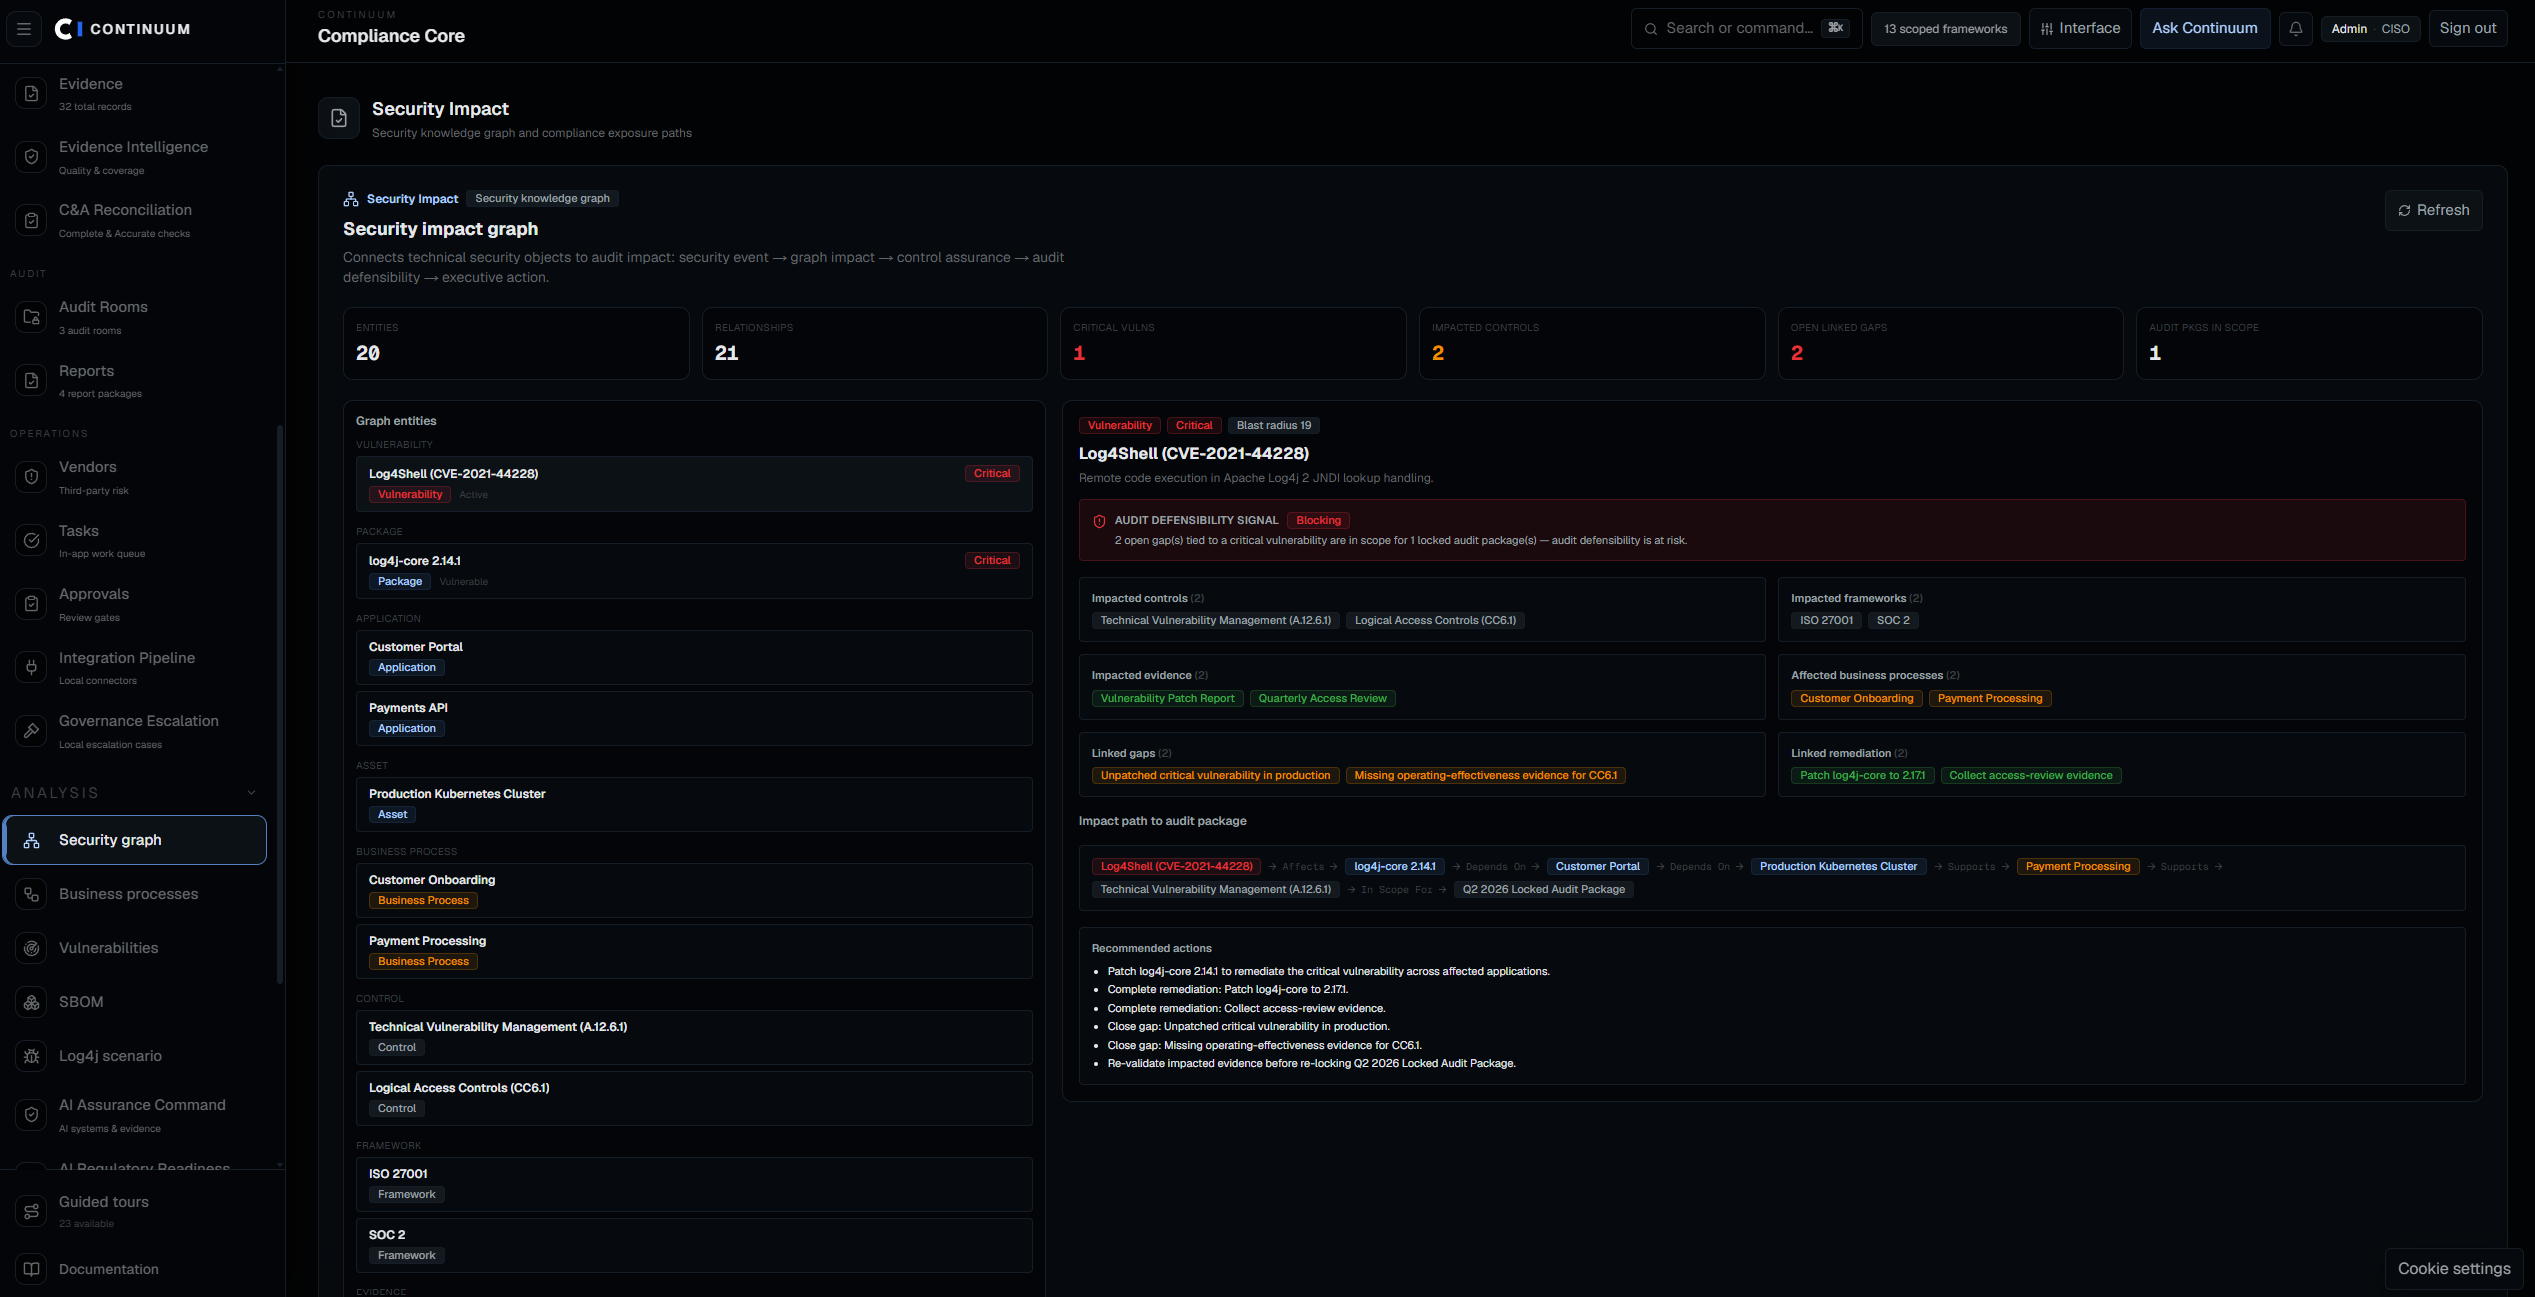
Task: Click the Search or command field
Action: click(1746, 29)
